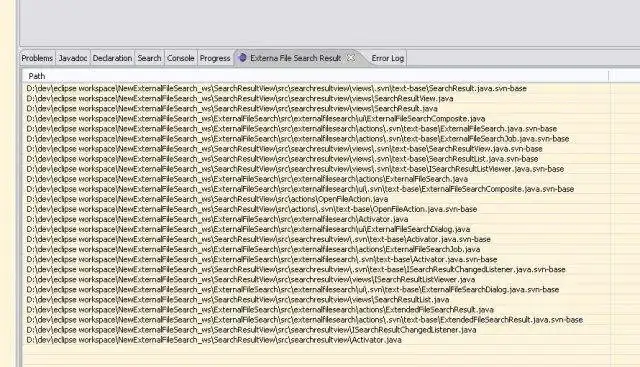Select searchresultview\.svn\text-base\Activator.java.svn-base row
This screenshot has width=640, height=367.
pos(315,239)
